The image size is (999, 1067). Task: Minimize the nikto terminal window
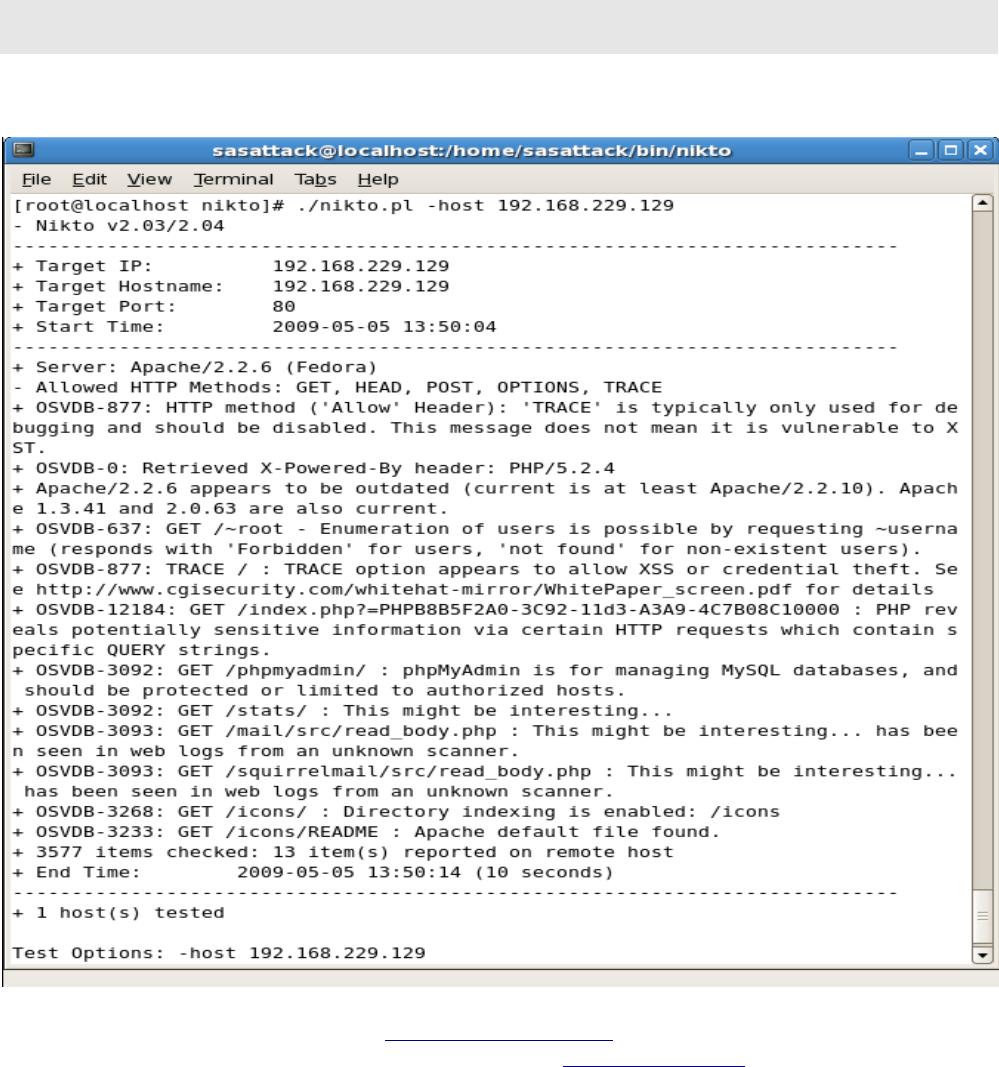tap(921, 150)
